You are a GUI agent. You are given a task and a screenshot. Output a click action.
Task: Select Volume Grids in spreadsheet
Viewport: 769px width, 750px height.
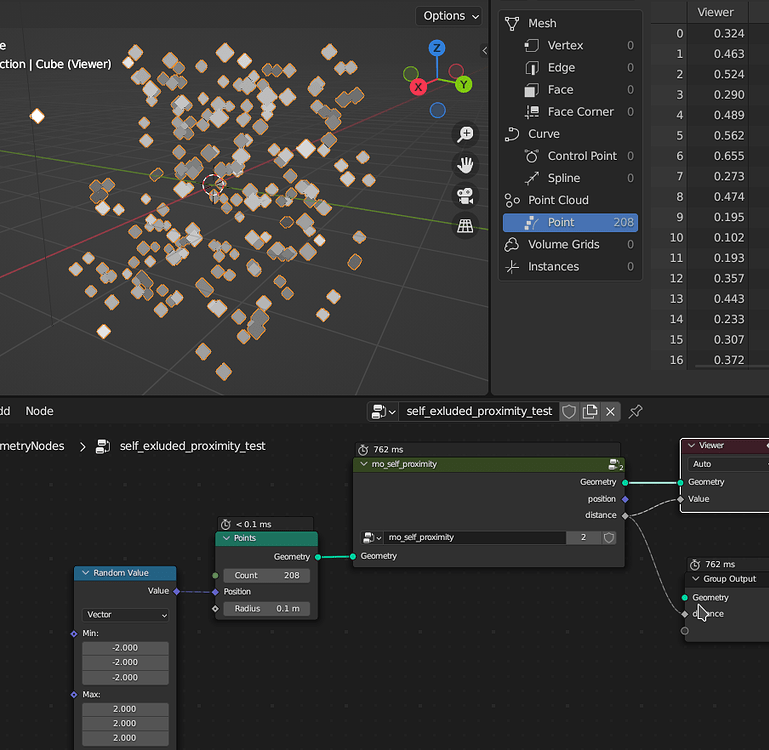pyautogui.click(x=570, y=244)
